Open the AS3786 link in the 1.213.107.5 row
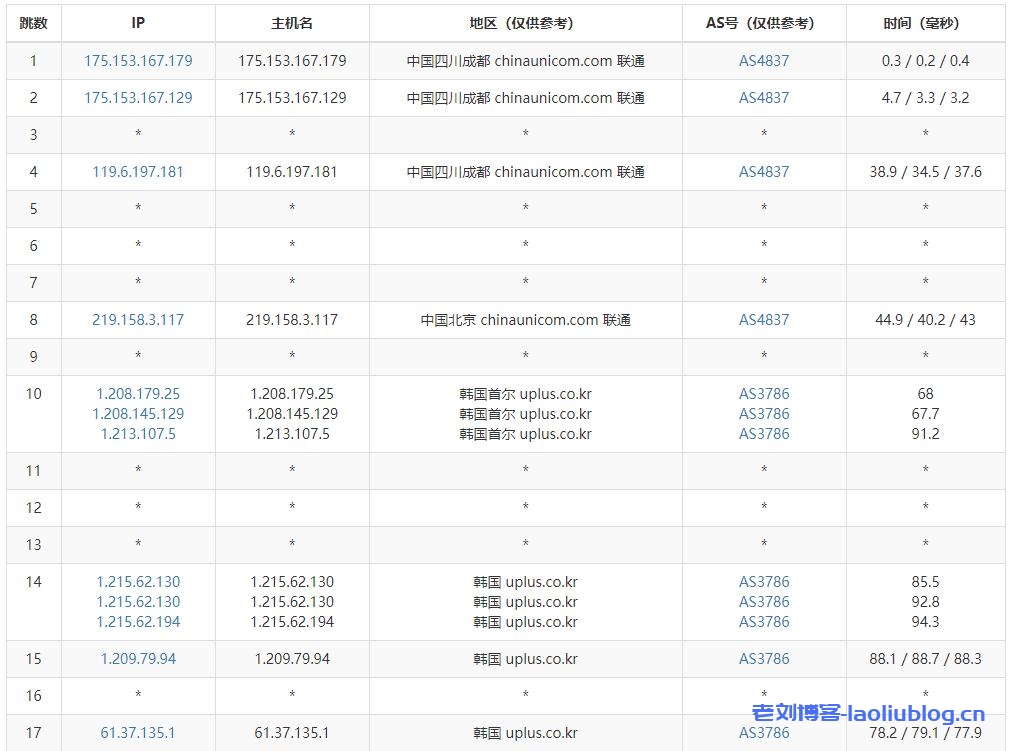 pos(764,434)
